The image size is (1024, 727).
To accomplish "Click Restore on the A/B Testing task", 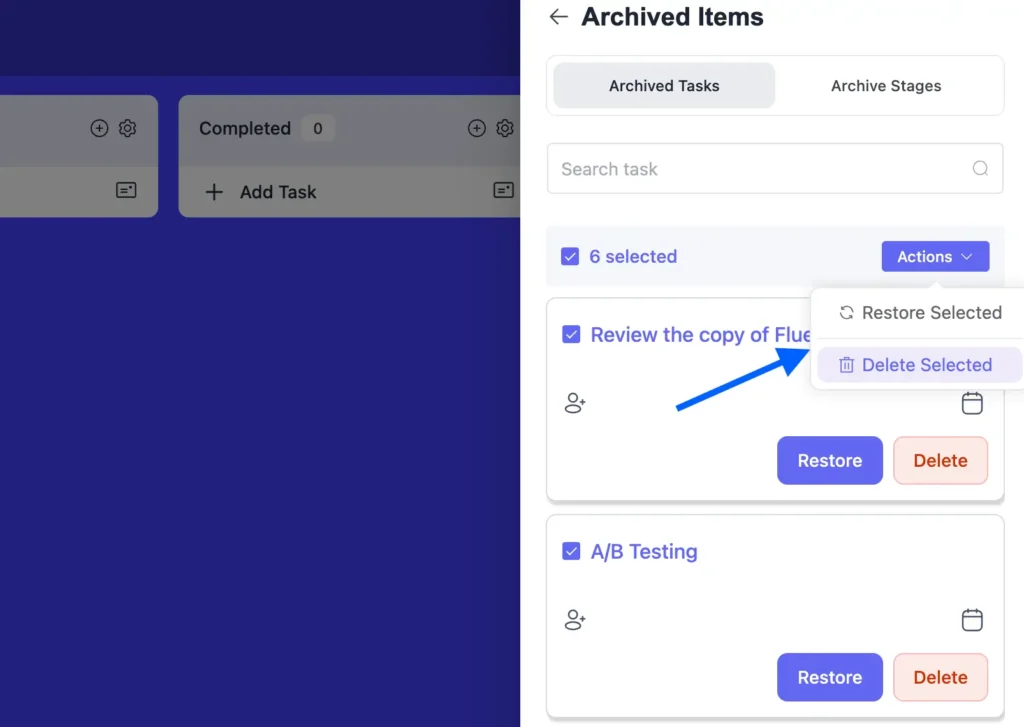I will pyautogui.click(x=829, y=677).
